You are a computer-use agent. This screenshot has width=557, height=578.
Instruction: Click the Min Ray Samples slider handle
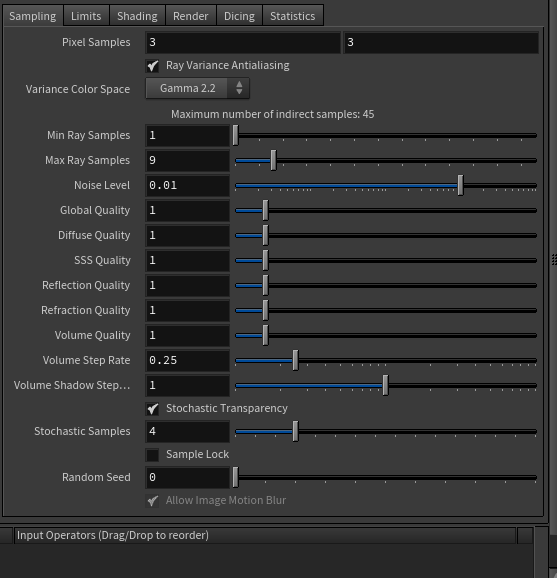[236, 135]
